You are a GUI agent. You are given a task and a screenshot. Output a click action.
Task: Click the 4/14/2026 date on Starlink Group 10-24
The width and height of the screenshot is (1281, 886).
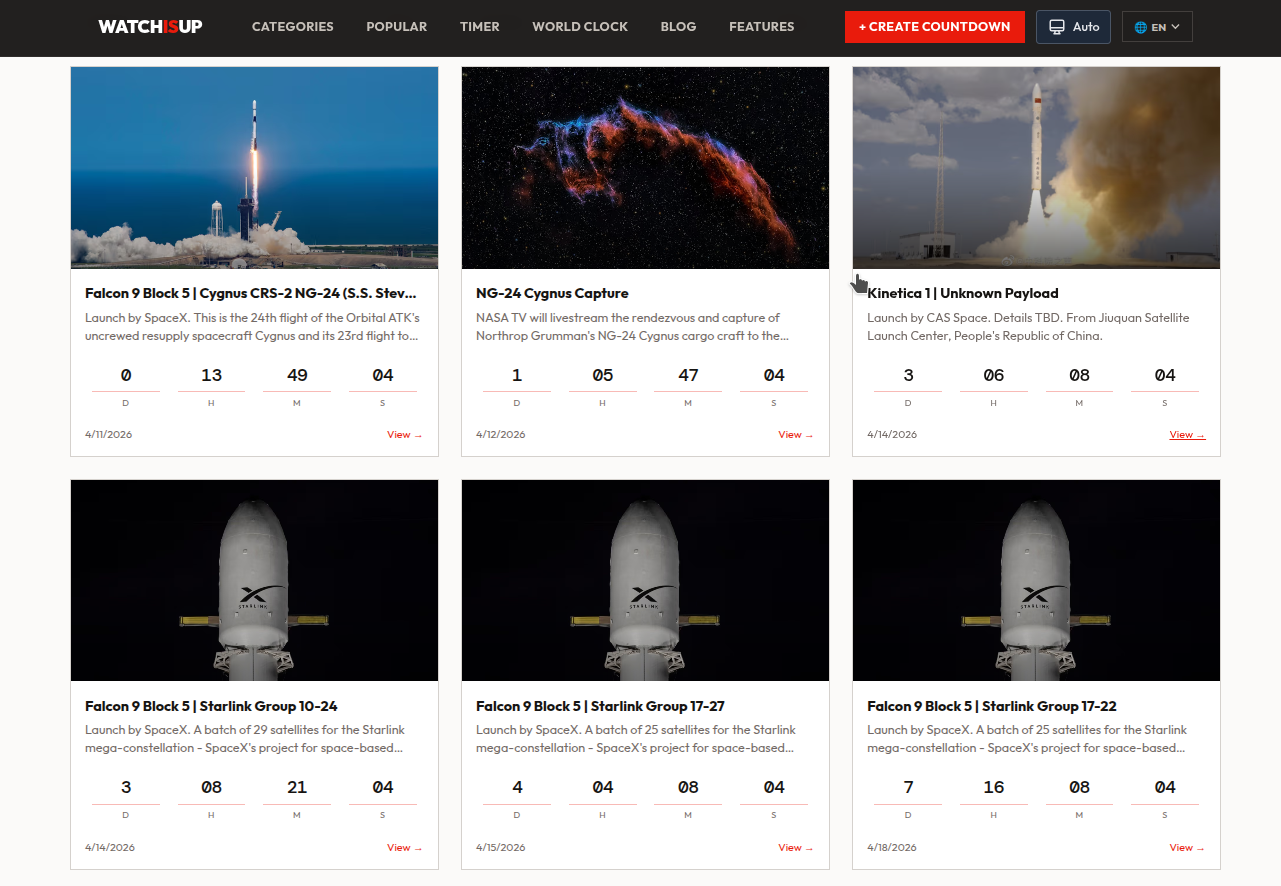pyautogui.click(x=110, y=848)
